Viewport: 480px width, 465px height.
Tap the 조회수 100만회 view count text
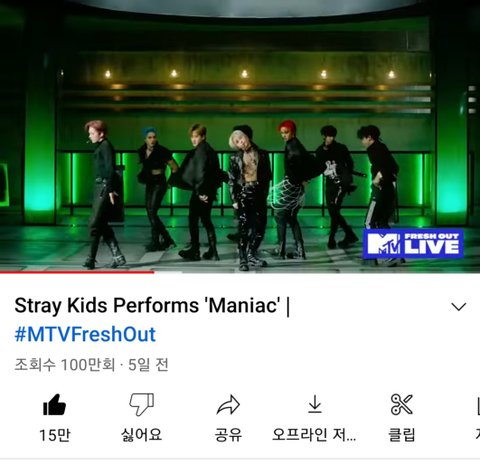pos(65,365)
